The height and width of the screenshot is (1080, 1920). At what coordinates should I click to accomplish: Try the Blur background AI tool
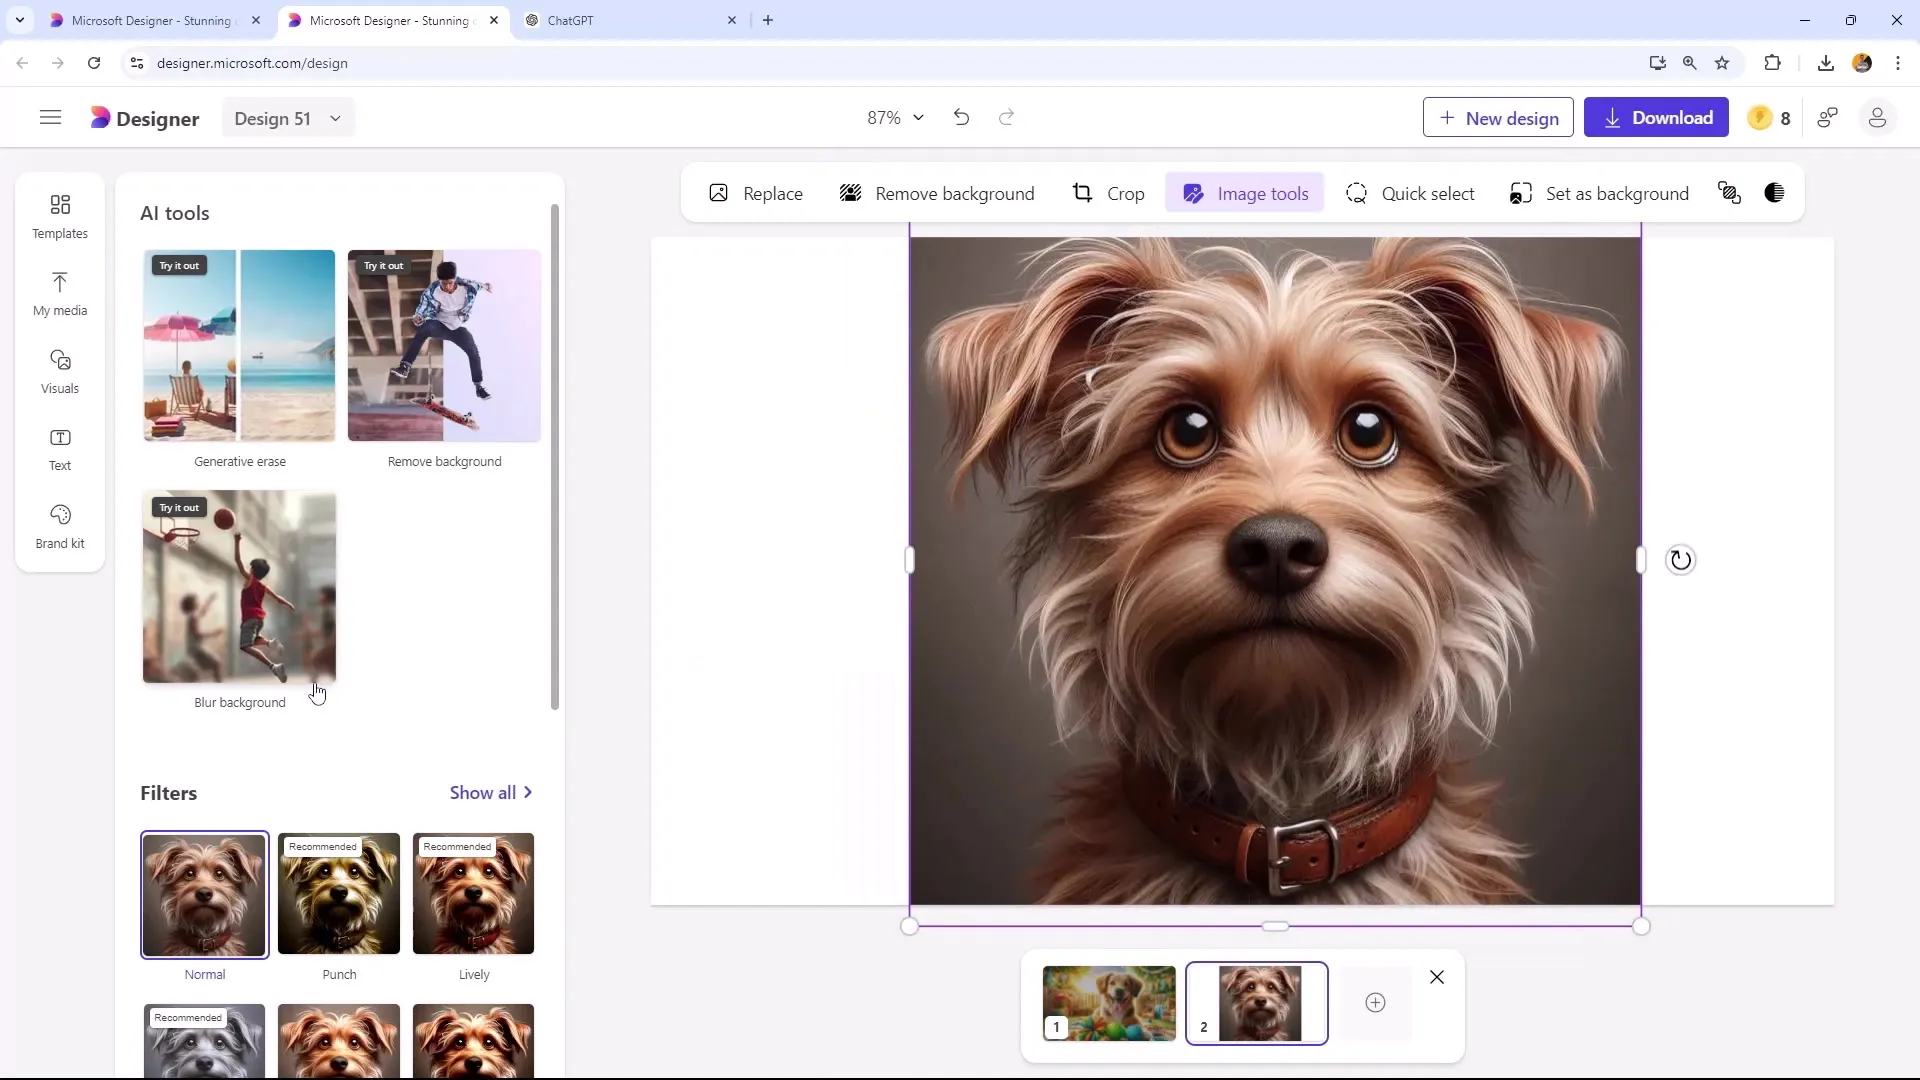coord(239,587)
